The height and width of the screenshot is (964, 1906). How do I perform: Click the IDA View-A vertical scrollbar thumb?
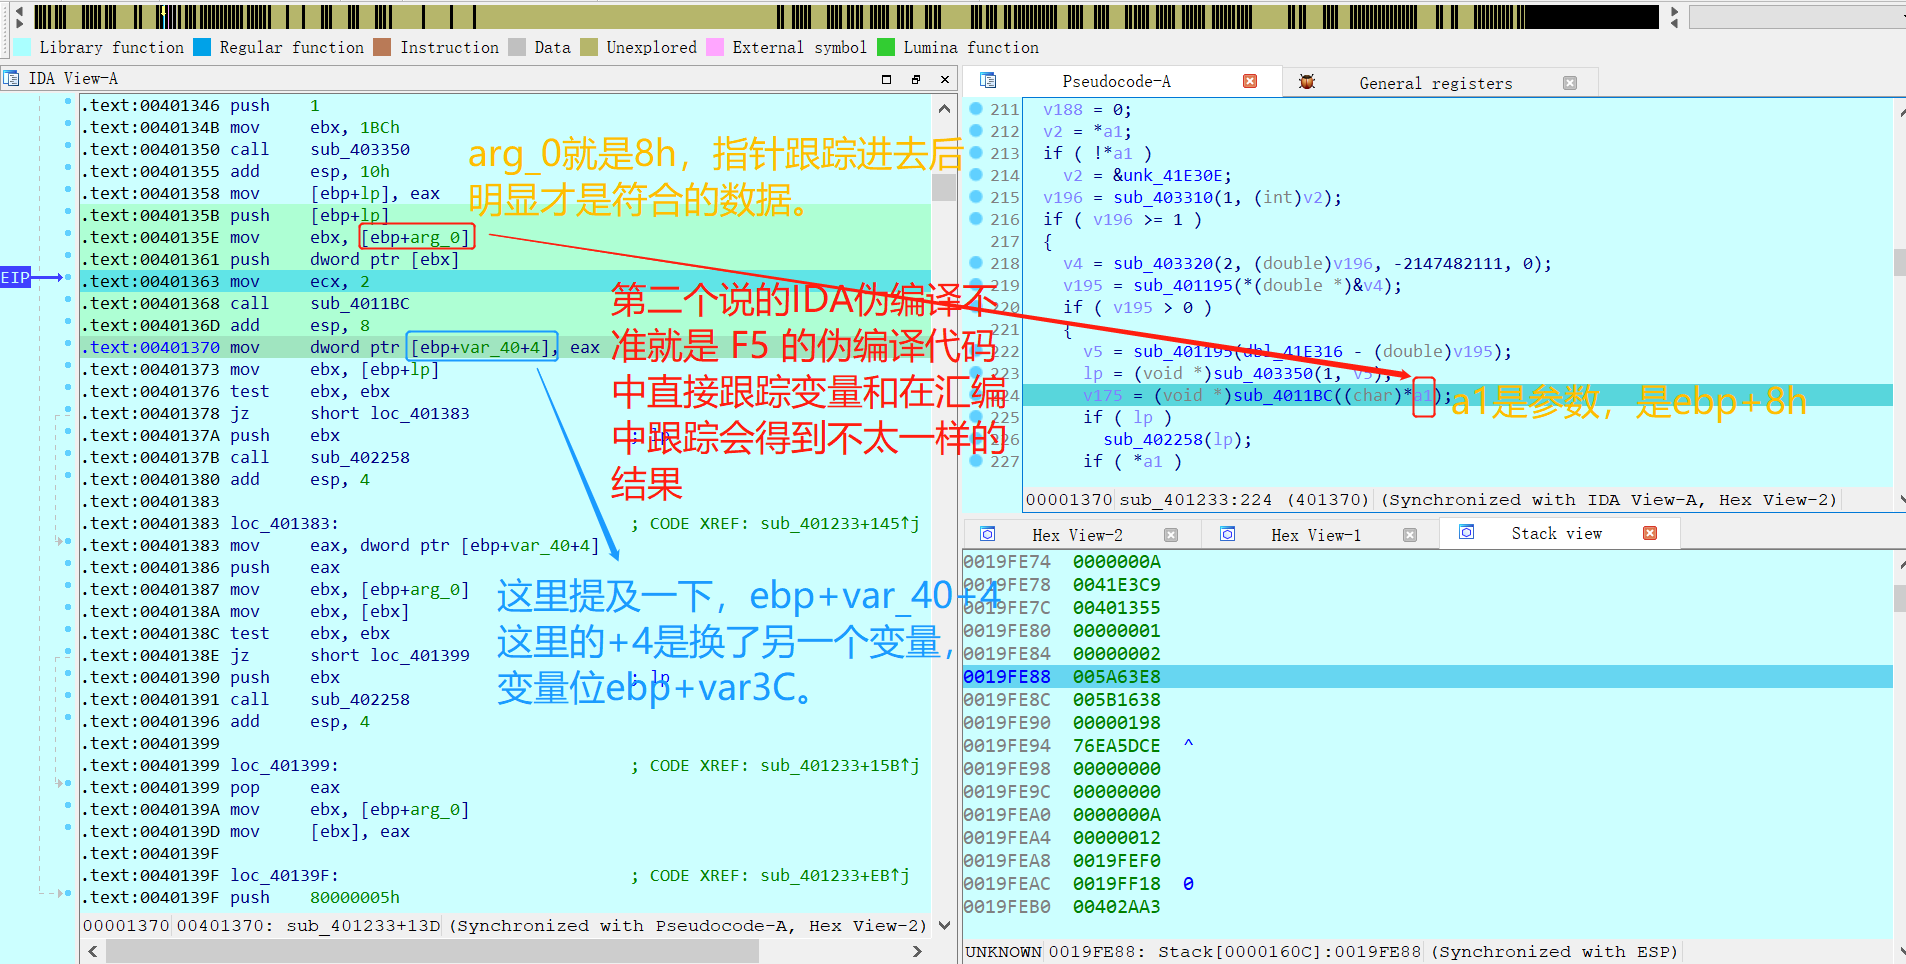tap(944, 187)
